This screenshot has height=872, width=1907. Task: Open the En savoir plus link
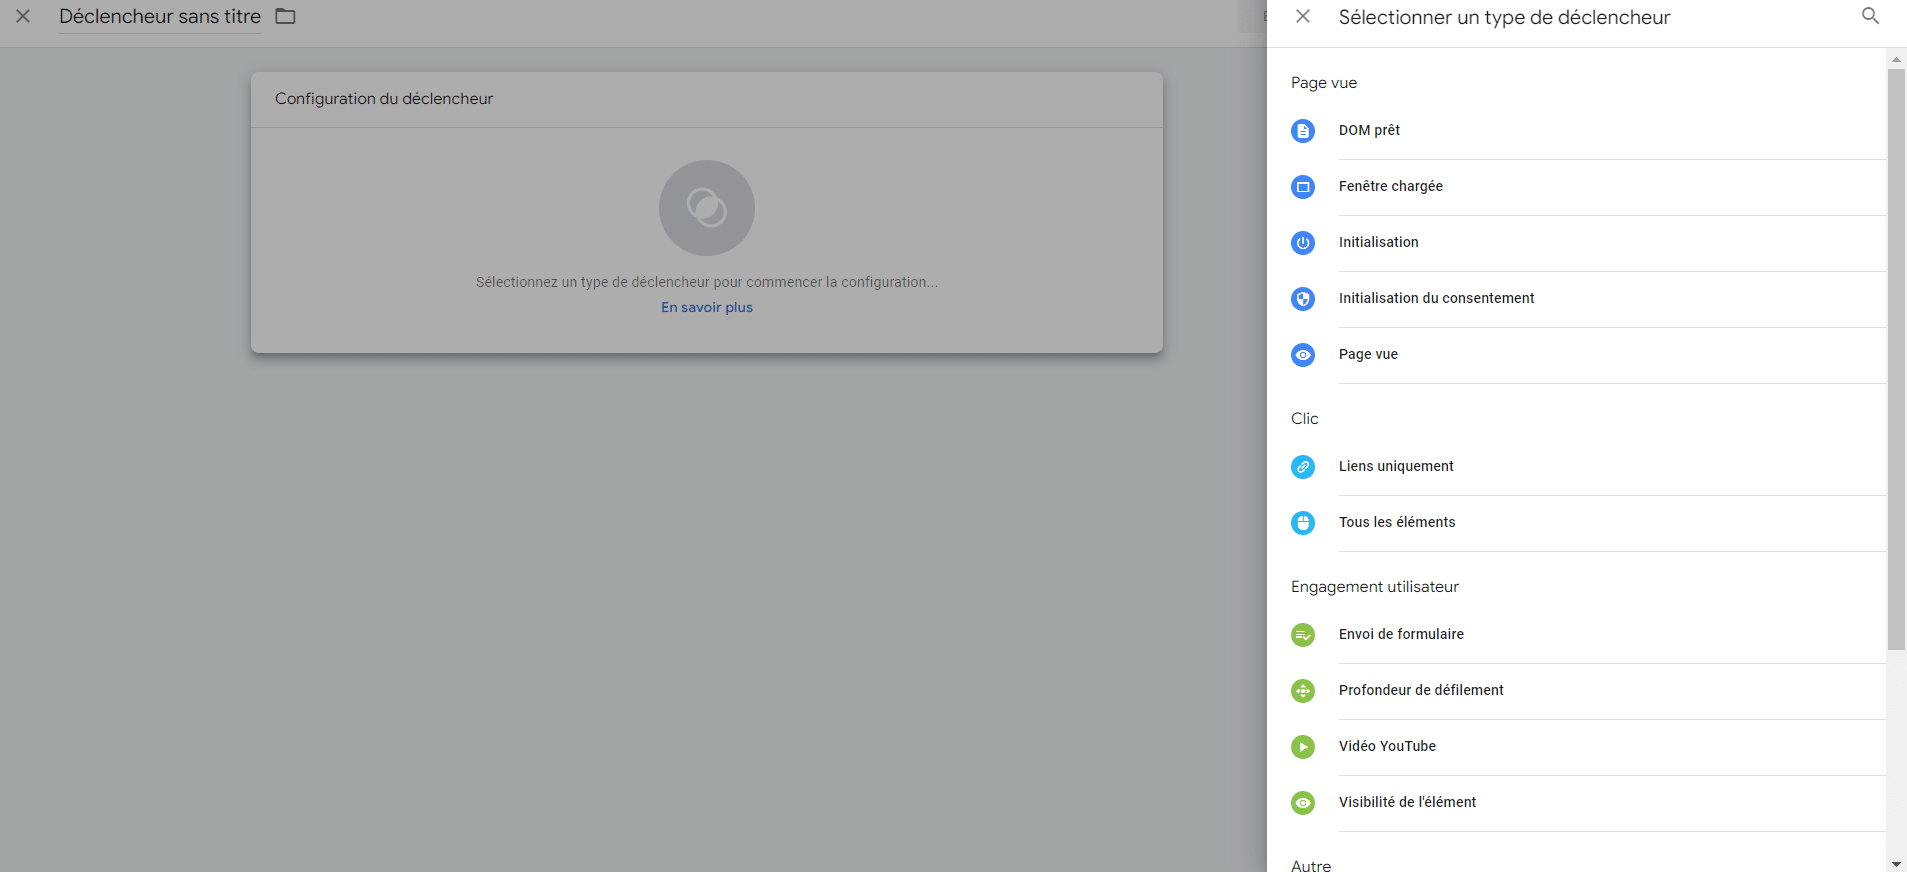[706, 308]
